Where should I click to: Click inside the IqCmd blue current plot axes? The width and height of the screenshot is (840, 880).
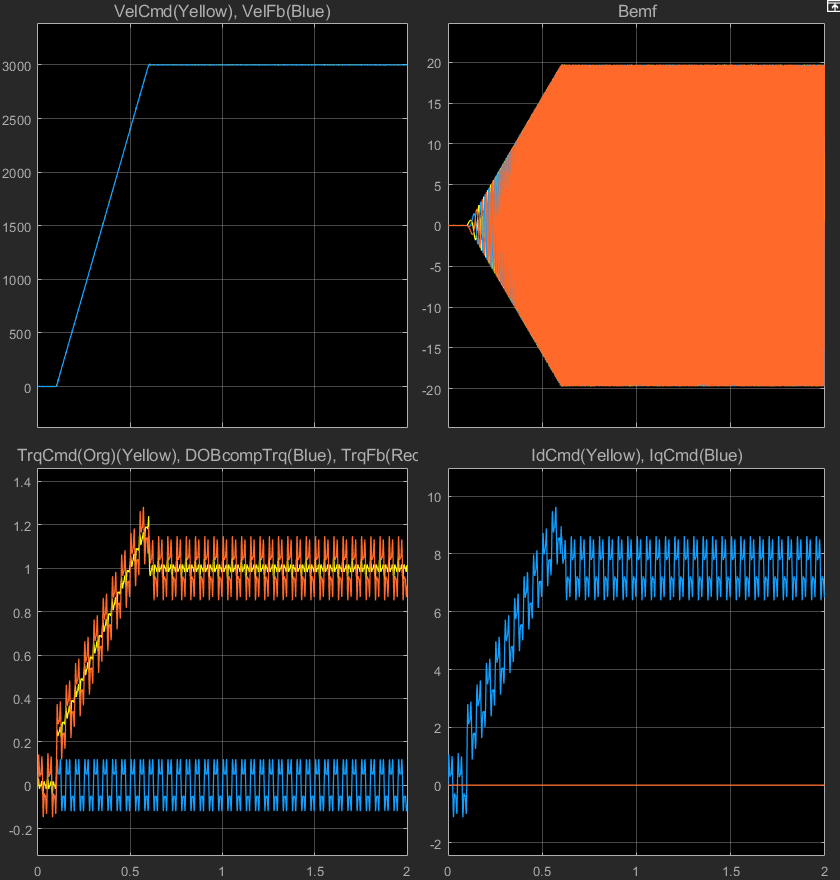coord(636,662)
